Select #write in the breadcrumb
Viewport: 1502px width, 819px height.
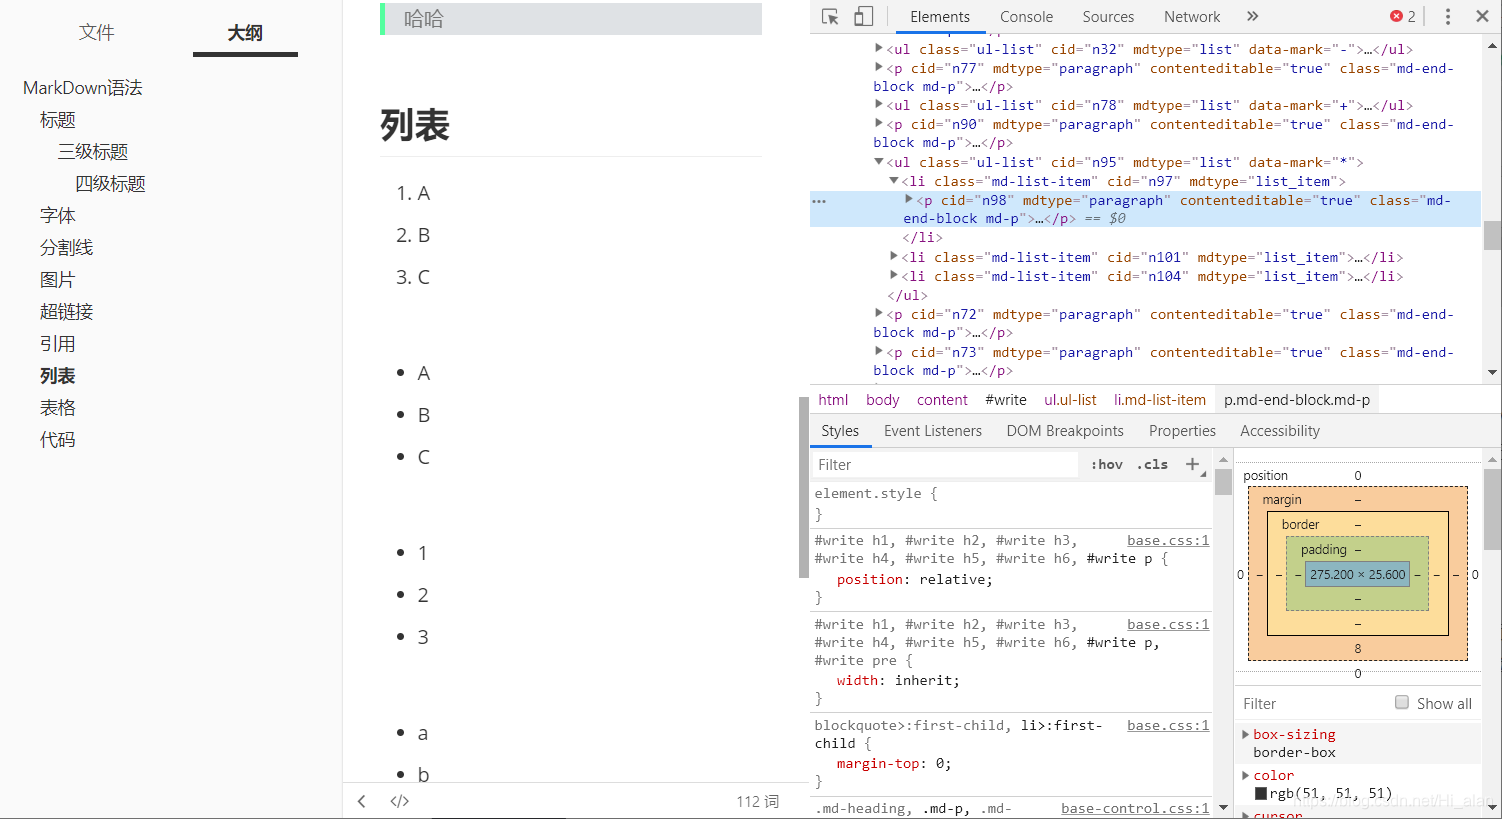coord(1006,400)
